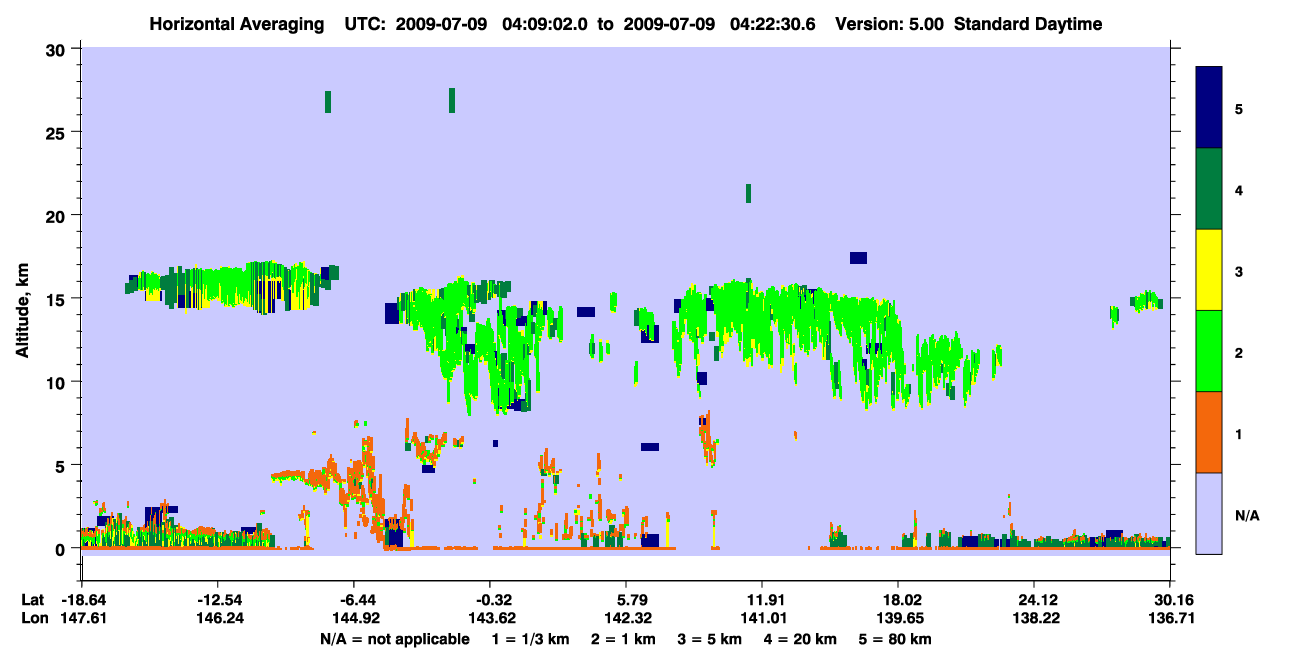Click the latitude value -6.44
Image resolution: width=1300 pixels, height=667 pixels.
(x=353, y=600)
